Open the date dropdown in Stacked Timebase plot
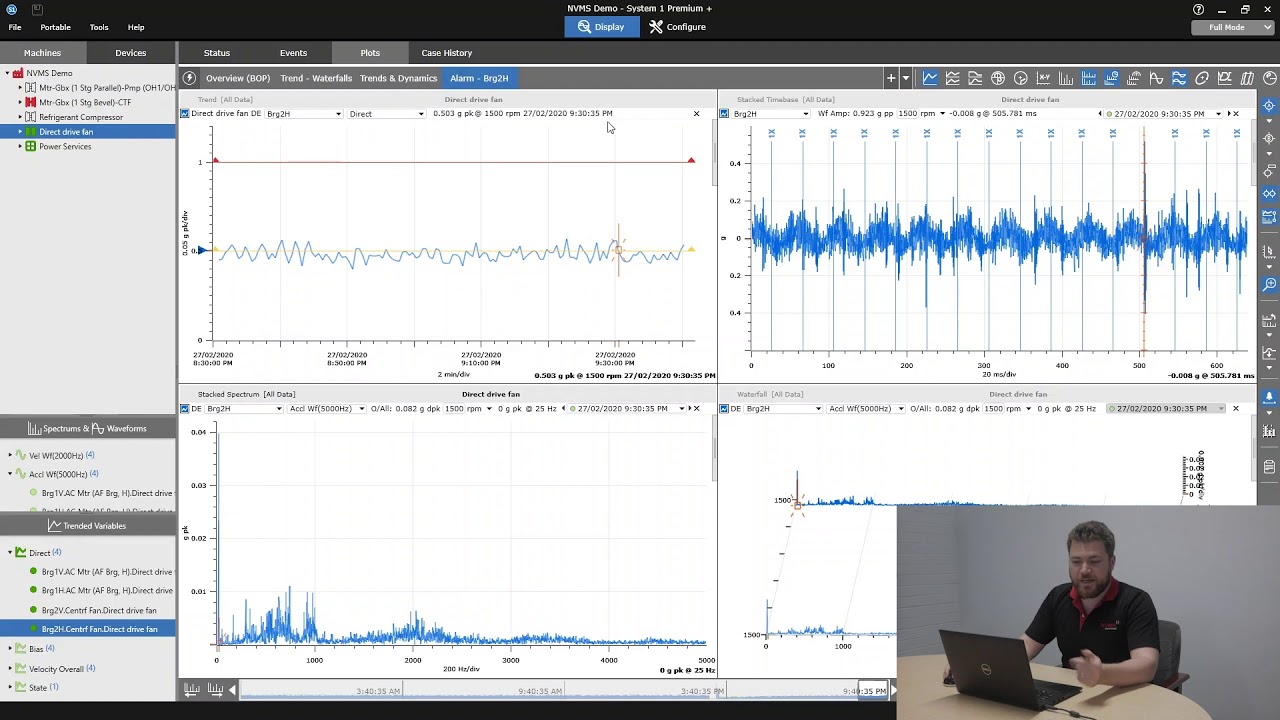This screenshot has height=720, width=1280. (1218, 114)
